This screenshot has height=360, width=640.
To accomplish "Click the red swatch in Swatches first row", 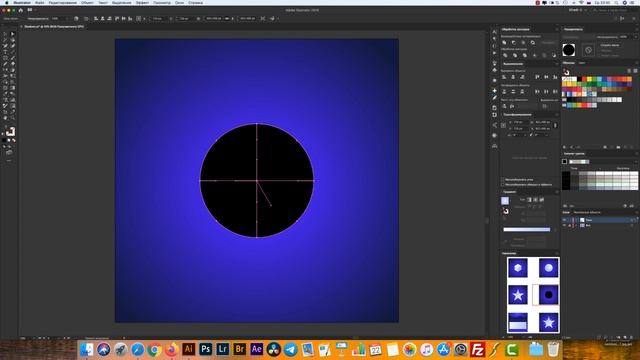I will click(584, 79).
